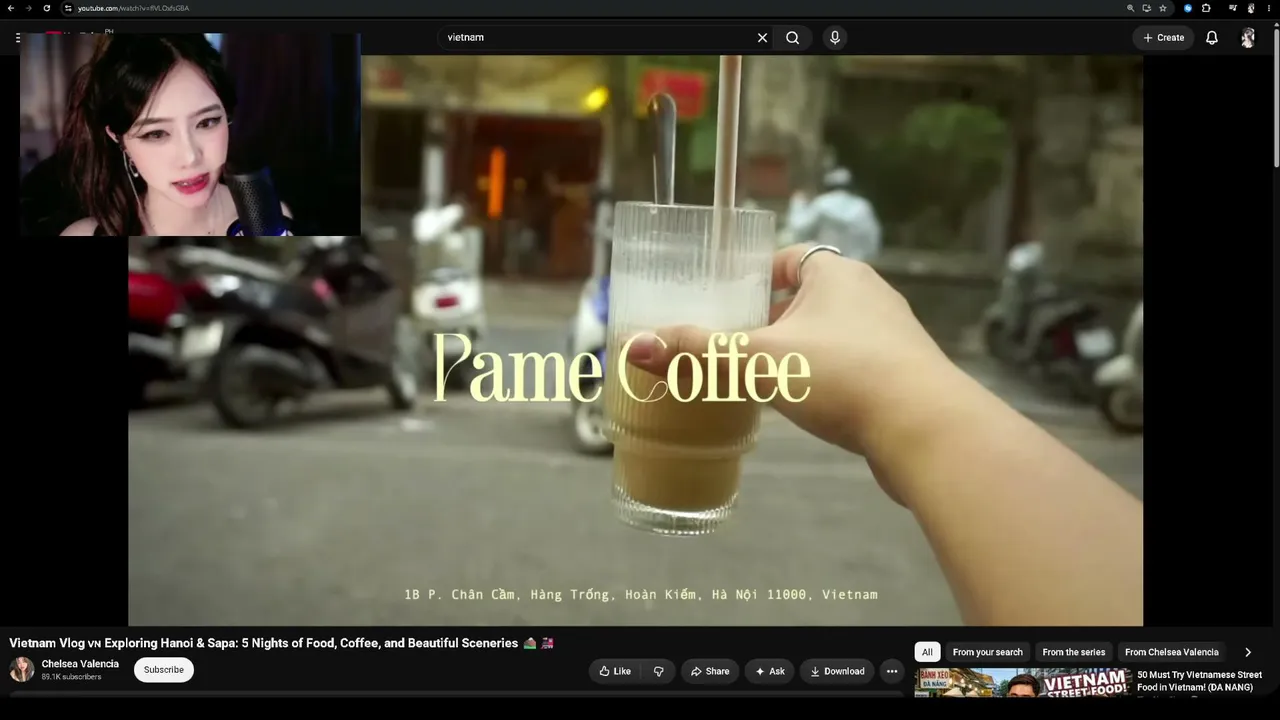Bookmark this page with star icon
Image resolution: width=1280 pixels, height=720 pixels.
tap(1162, 8)
